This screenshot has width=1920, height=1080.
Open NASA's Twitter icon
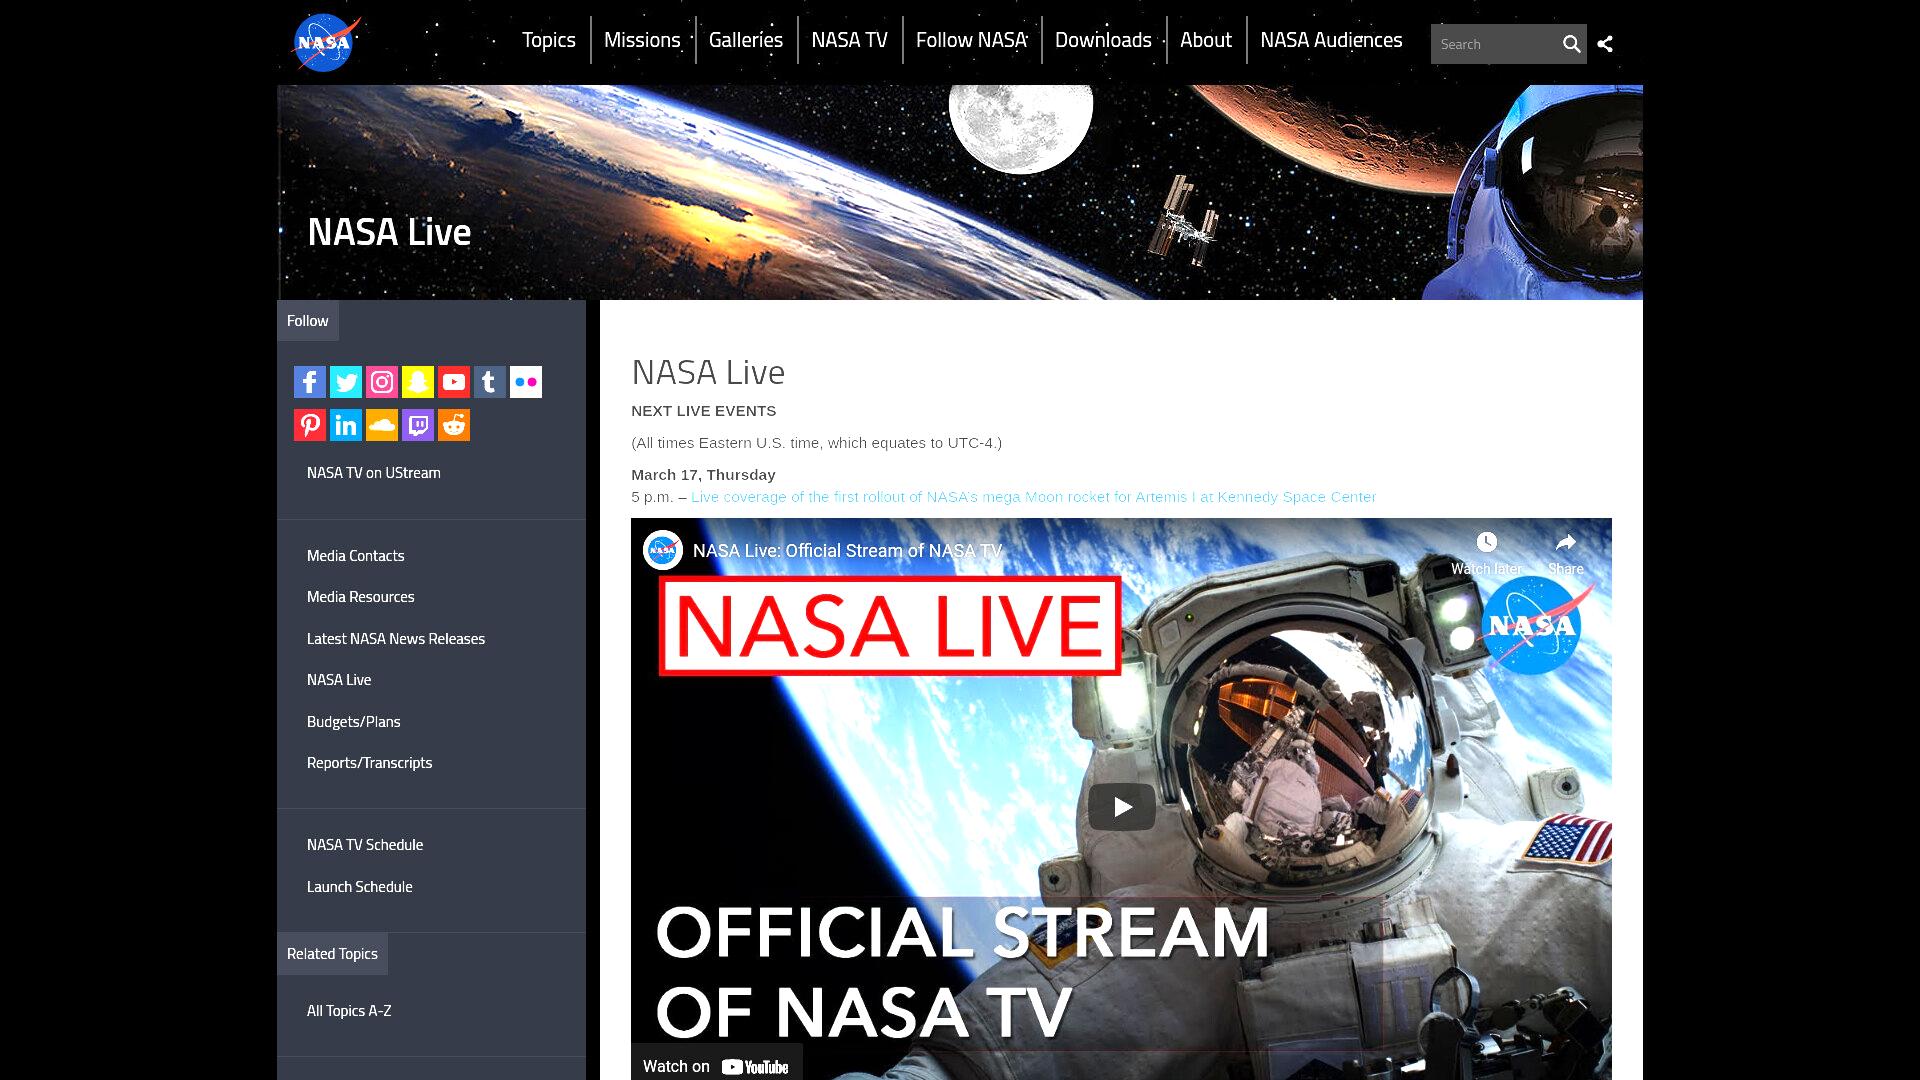pyautogui.click(x=346, y=382)
